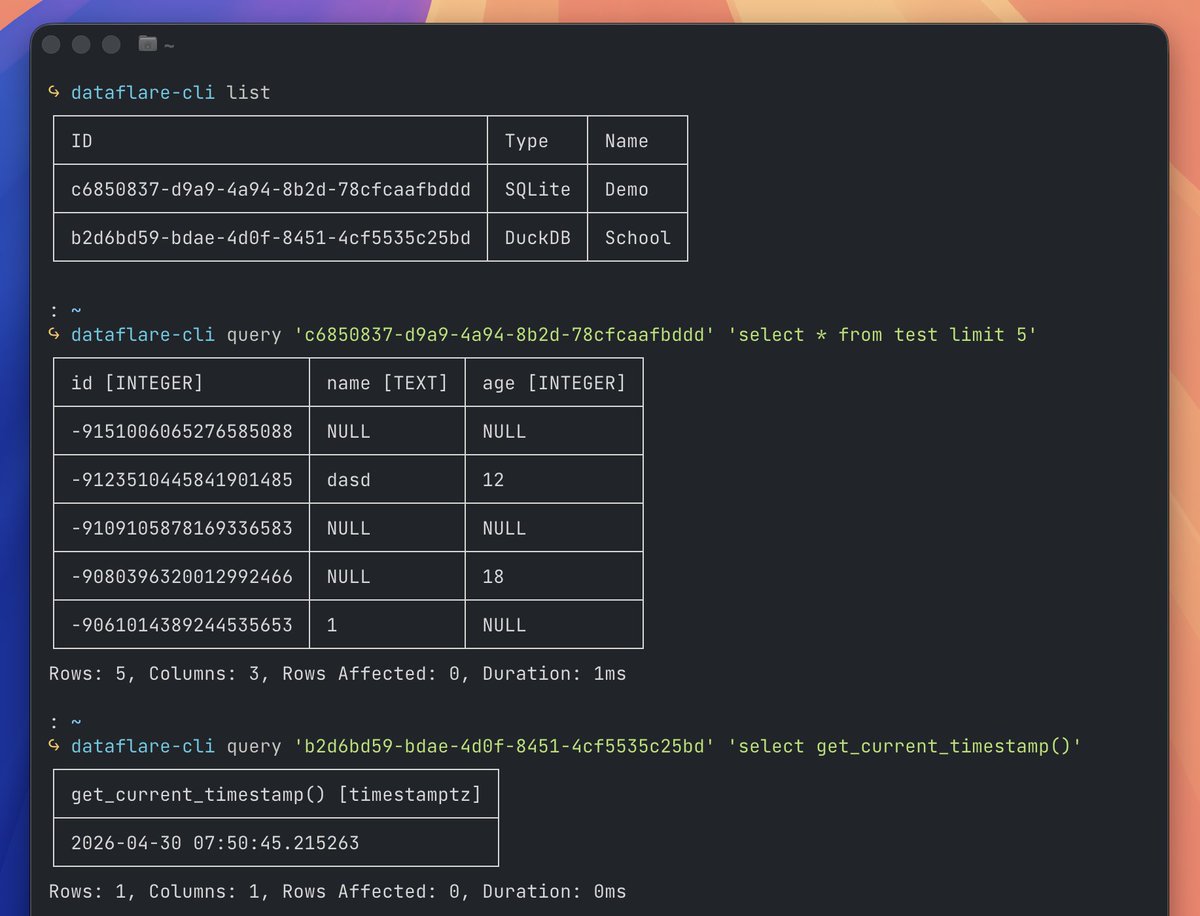Click the 'name [TEXT]' column header
Screen dimensions: 1200x916
coord(387,382)
